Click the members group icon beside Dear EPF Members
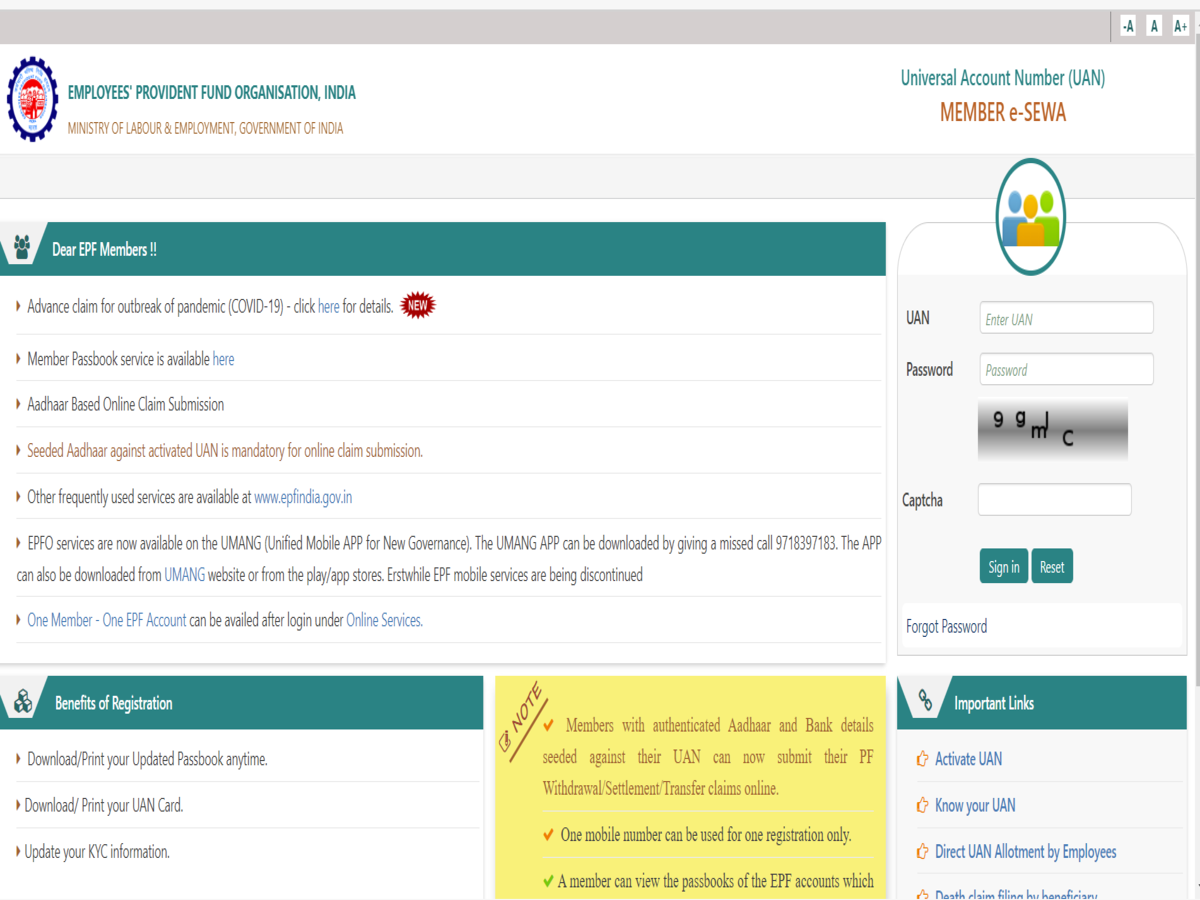 pos(23,248)
